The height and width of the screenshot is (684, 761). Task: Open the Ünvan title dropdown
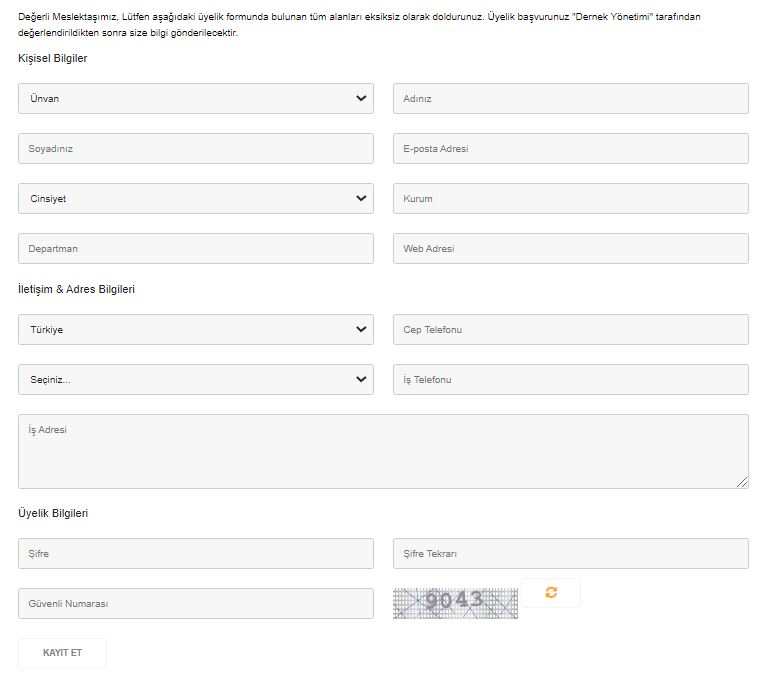(196, 98)
